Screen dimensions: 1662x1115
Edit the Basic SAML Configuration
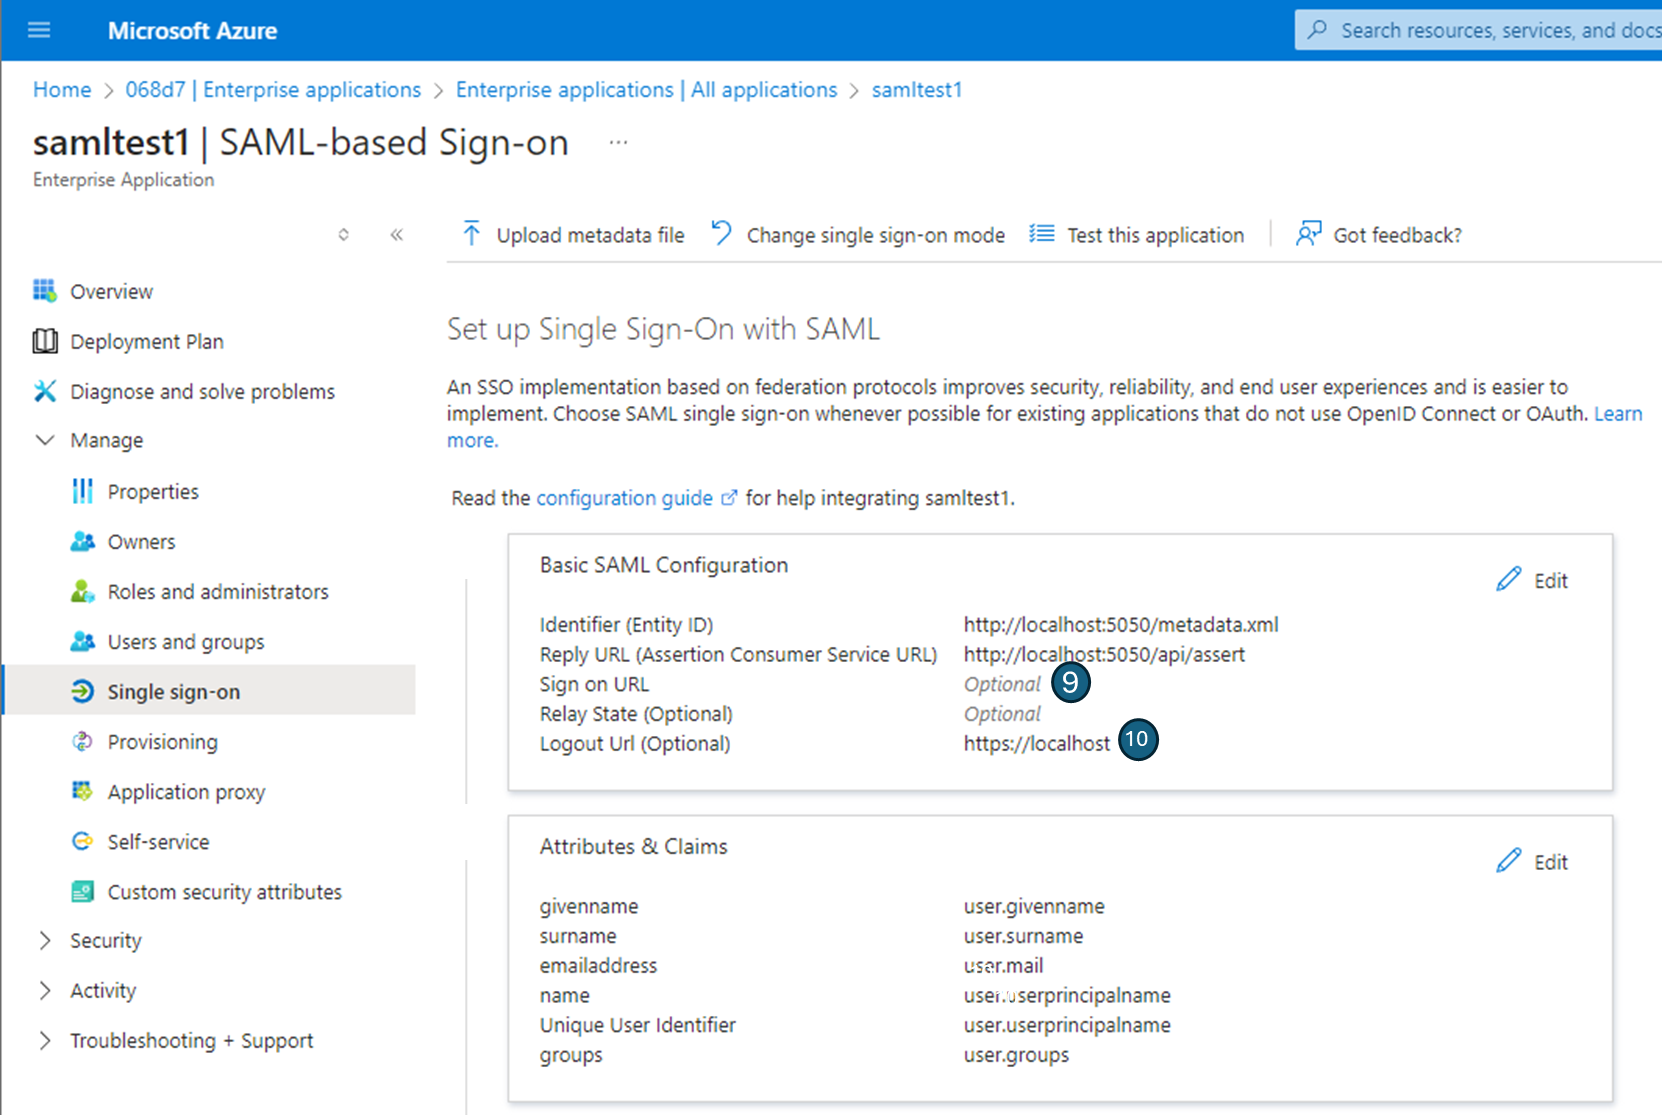tap(1532, 580)
